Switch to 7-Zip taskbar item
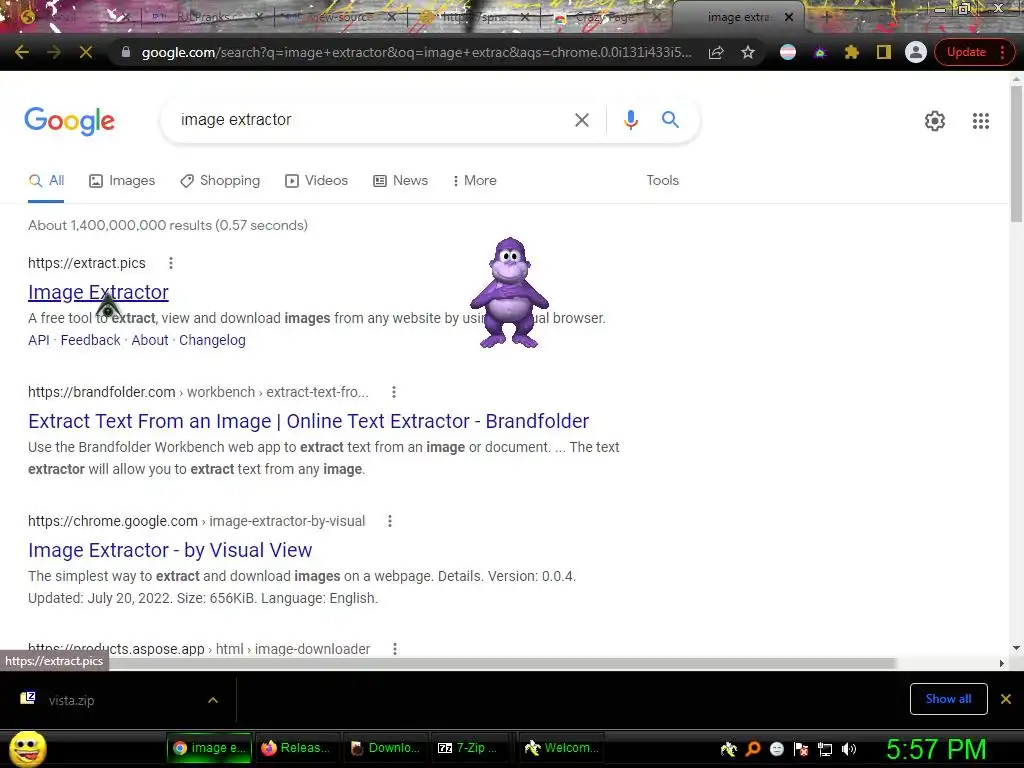The height and width of the screenshot is (768, 1024). (470, 748)
